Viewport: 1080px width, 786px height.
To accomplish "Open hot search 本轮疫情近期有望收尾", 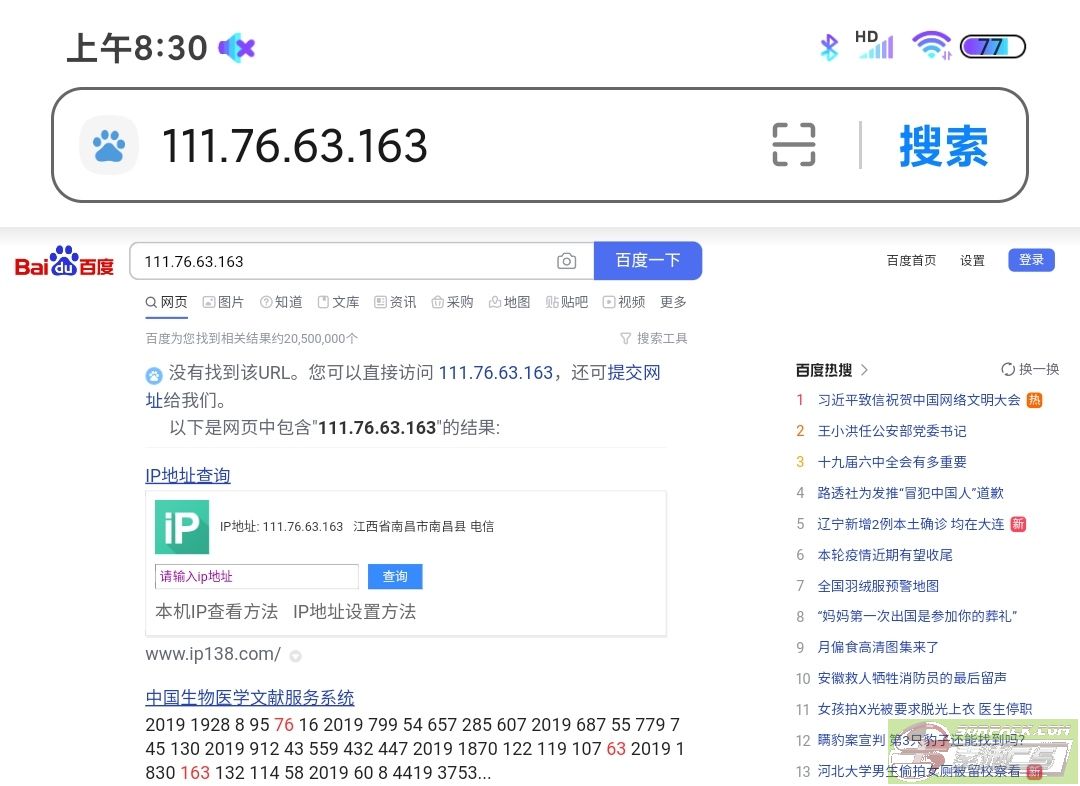I will tap(885, 555).
